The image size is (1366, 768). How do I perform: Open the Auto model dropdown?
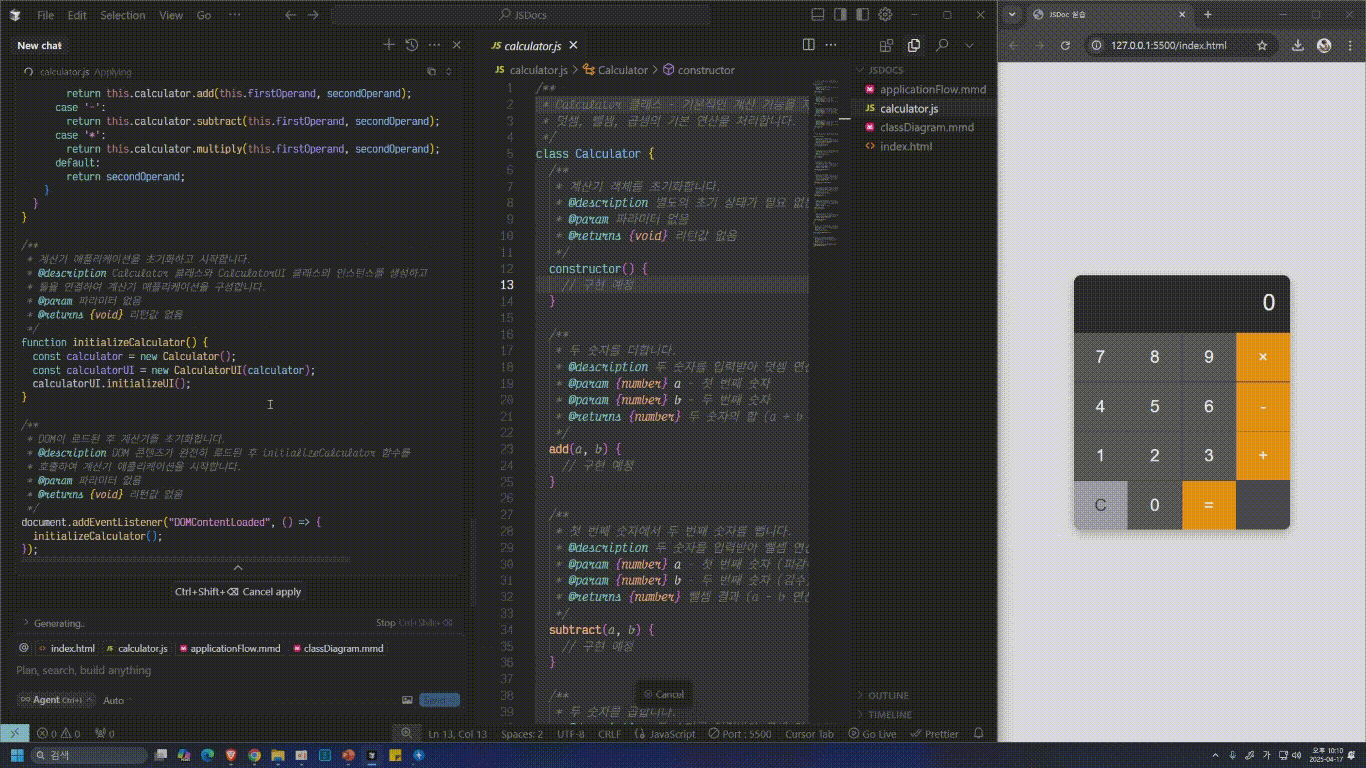tap(114, 700)
